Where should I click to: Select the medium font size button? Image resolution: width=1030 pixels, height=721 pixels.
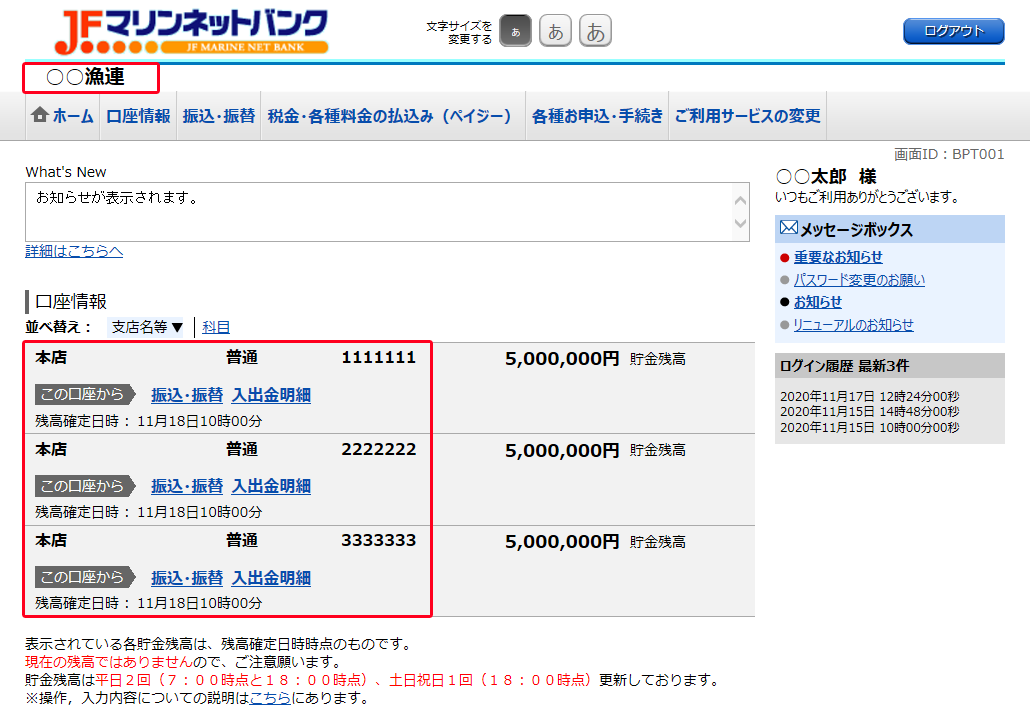[x=555, y=31]
